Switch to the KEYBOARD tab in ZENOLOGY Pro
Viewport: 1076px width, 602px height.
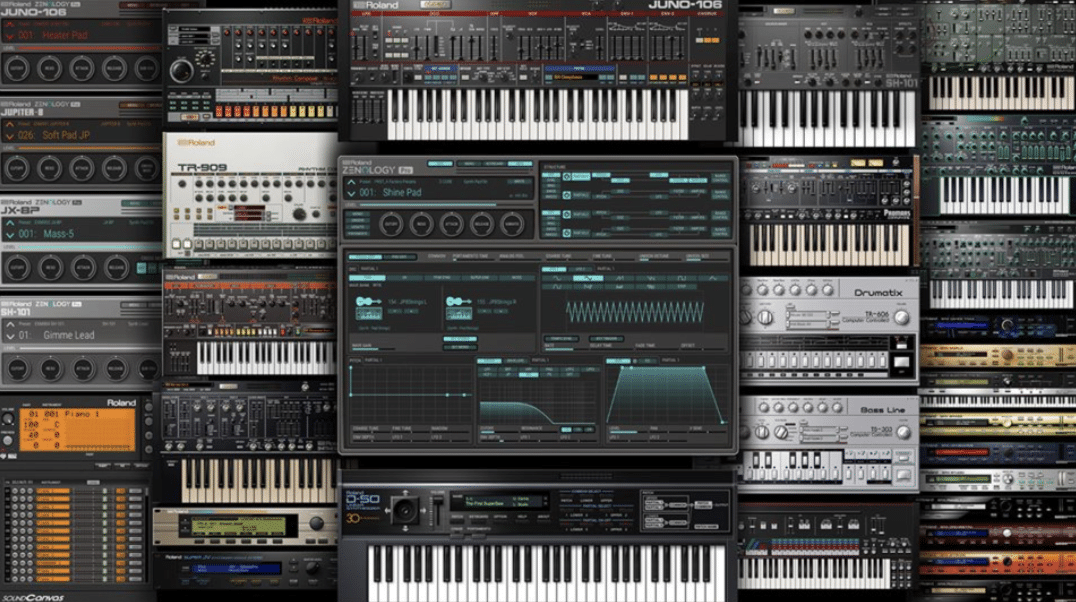pos(494,164)
